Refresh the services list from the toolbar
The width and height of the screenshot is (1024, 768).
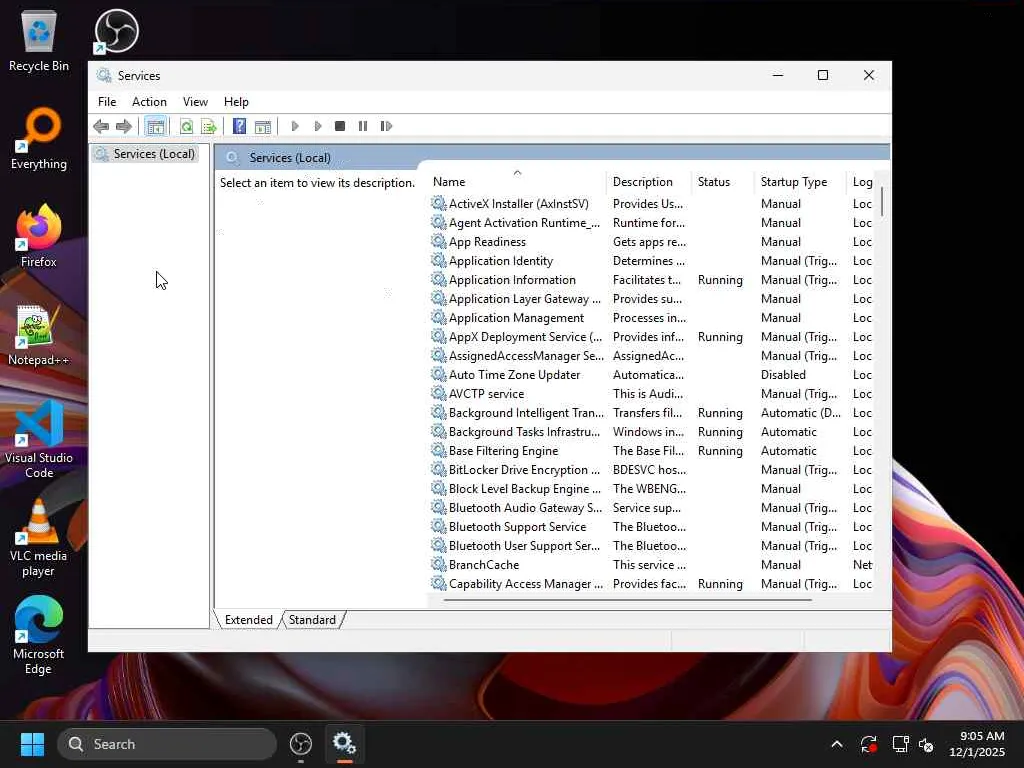[x=186, y=126]
